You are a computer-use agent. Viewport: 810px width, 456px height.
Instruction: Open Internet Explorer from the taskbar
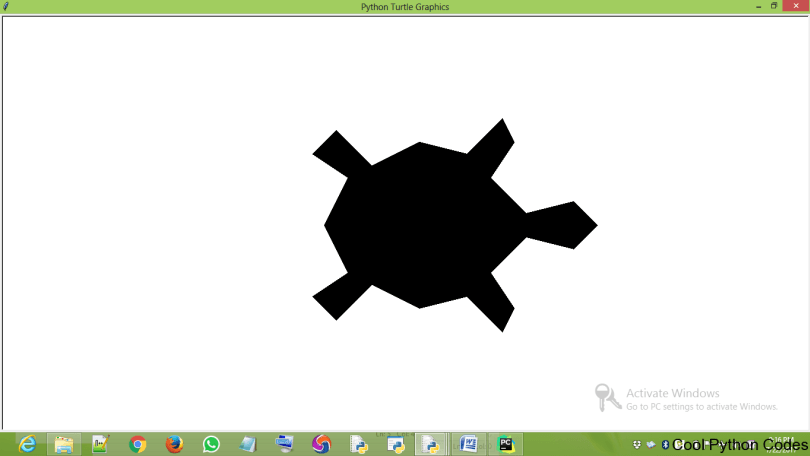pos(27,444)
